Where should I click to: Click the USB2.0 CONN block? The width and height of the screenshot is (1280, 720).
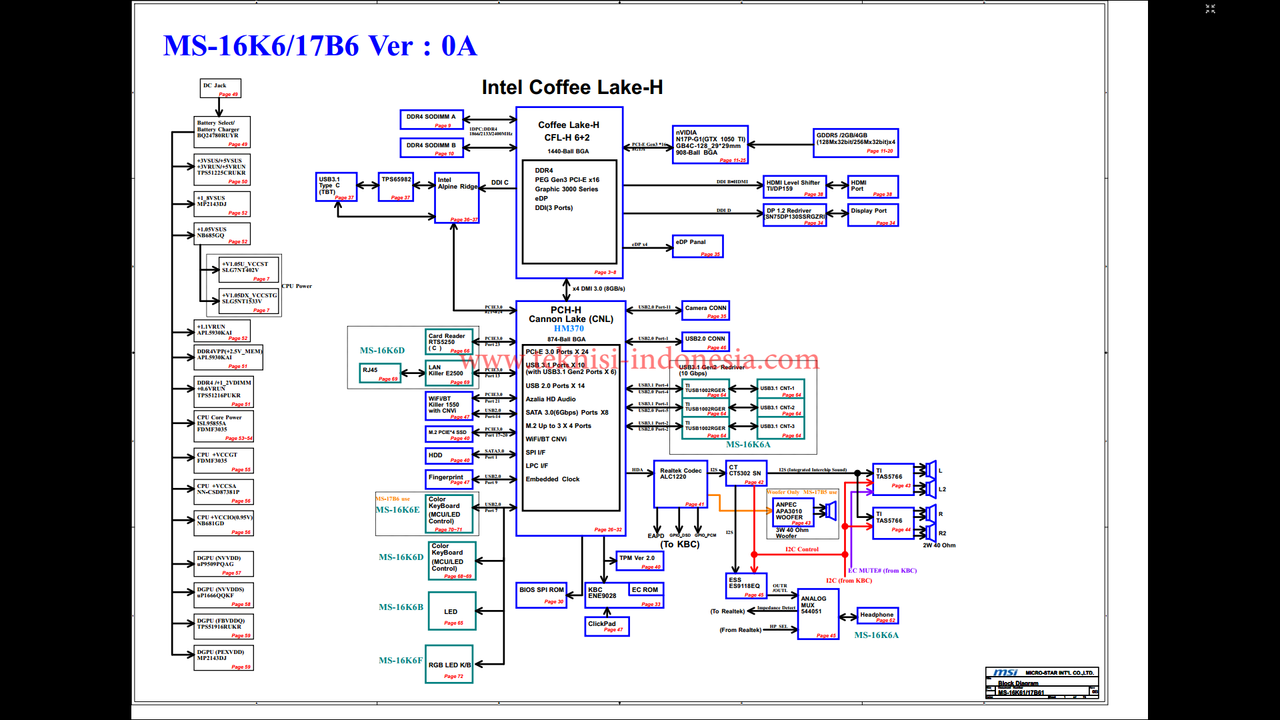pyautogui.click(x=706, y=342)
